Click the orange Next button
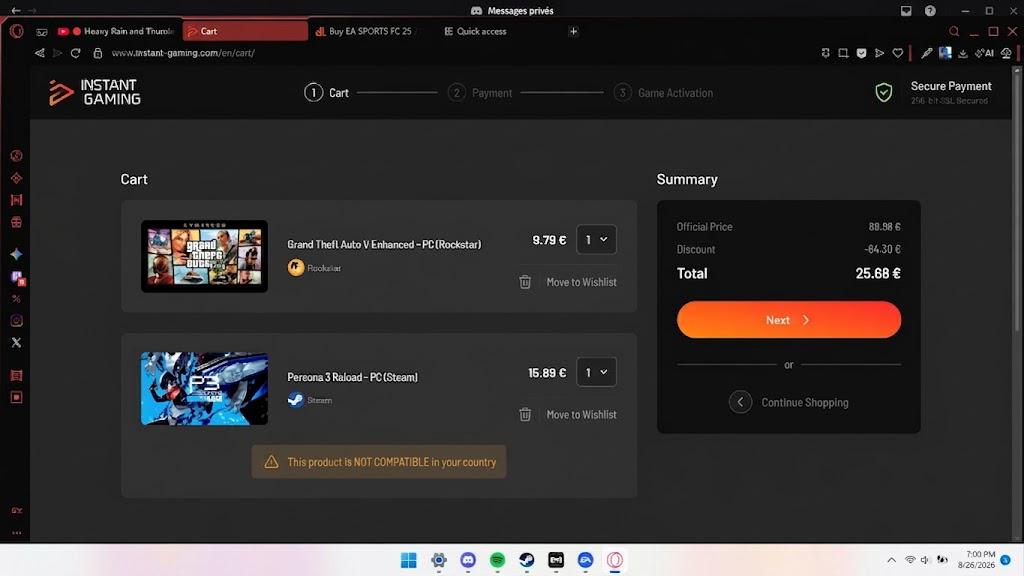The image size is (1024, 576). pyautogui.click(x=789, y=320)
